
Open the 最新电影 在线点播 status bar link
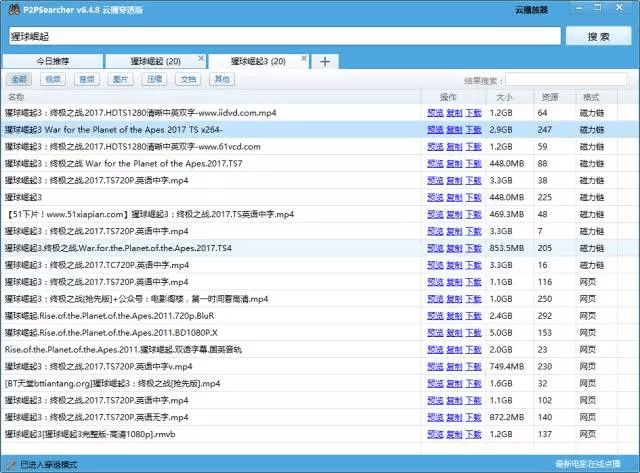click(588, 464)
